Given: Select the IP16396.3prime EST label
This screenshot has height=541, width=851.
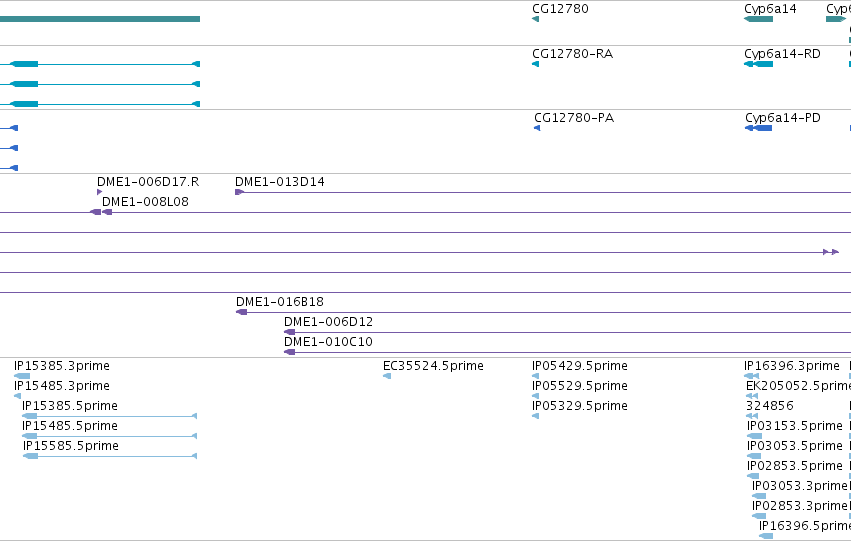Looking at the screenshot, I should tap(792, 366).
